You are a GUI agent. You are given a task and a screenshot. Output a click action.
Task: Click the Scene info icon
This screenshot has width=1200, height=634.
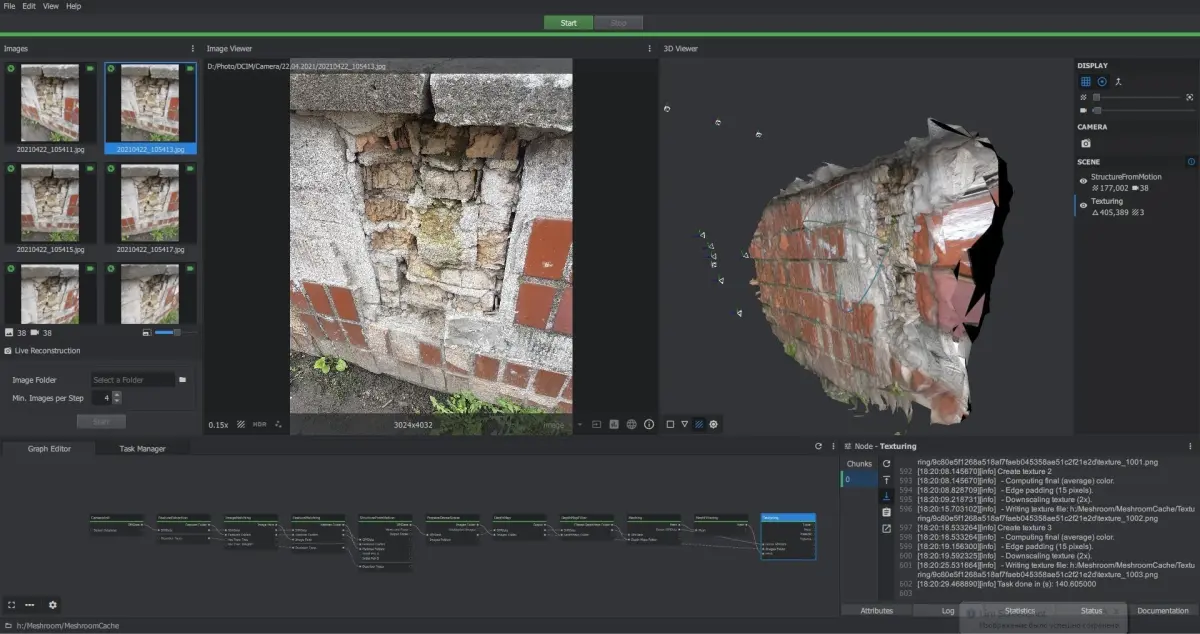click(1191, 161)
